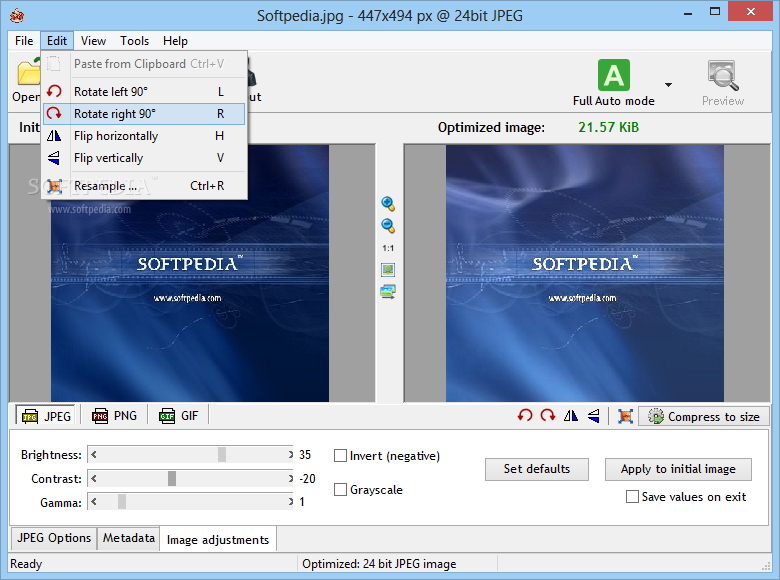Switch to PNG format tab
Screen dimensions: 780x580
pos(114,416)
